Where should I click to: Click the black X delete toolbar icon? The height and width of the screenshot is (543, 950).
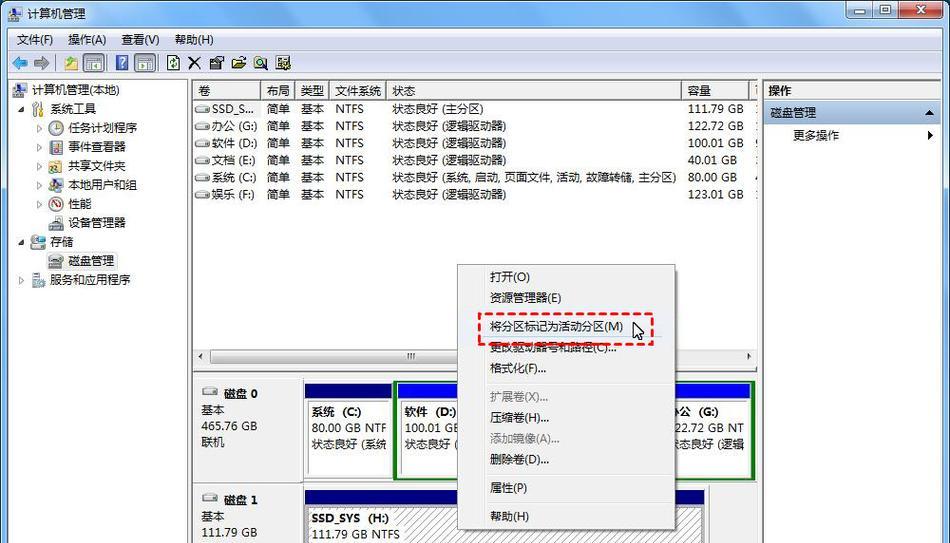(x=194, y=63)
